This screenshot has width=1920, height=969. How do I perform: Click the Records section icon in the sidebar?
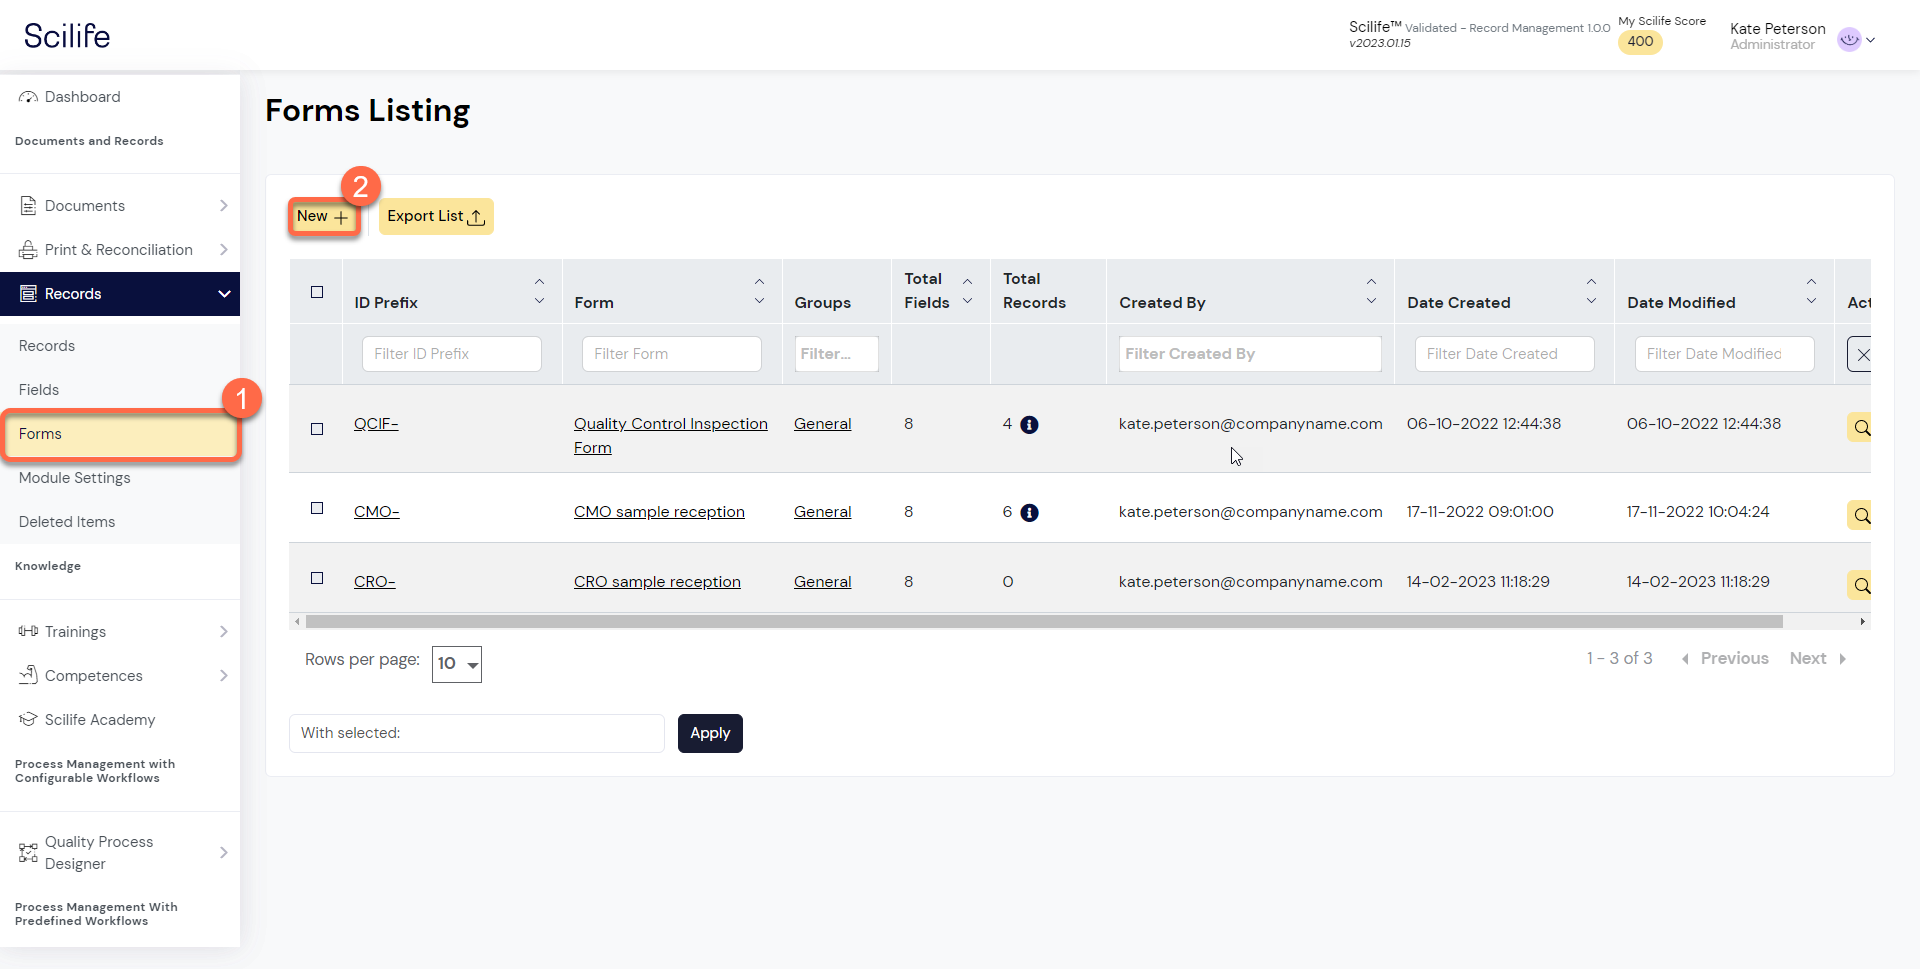click(x=28, y=294)
